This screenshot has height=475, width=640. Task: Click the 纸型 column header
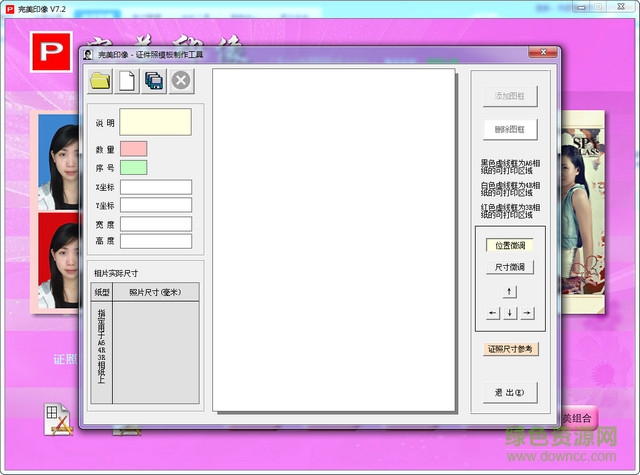point(102,292)
